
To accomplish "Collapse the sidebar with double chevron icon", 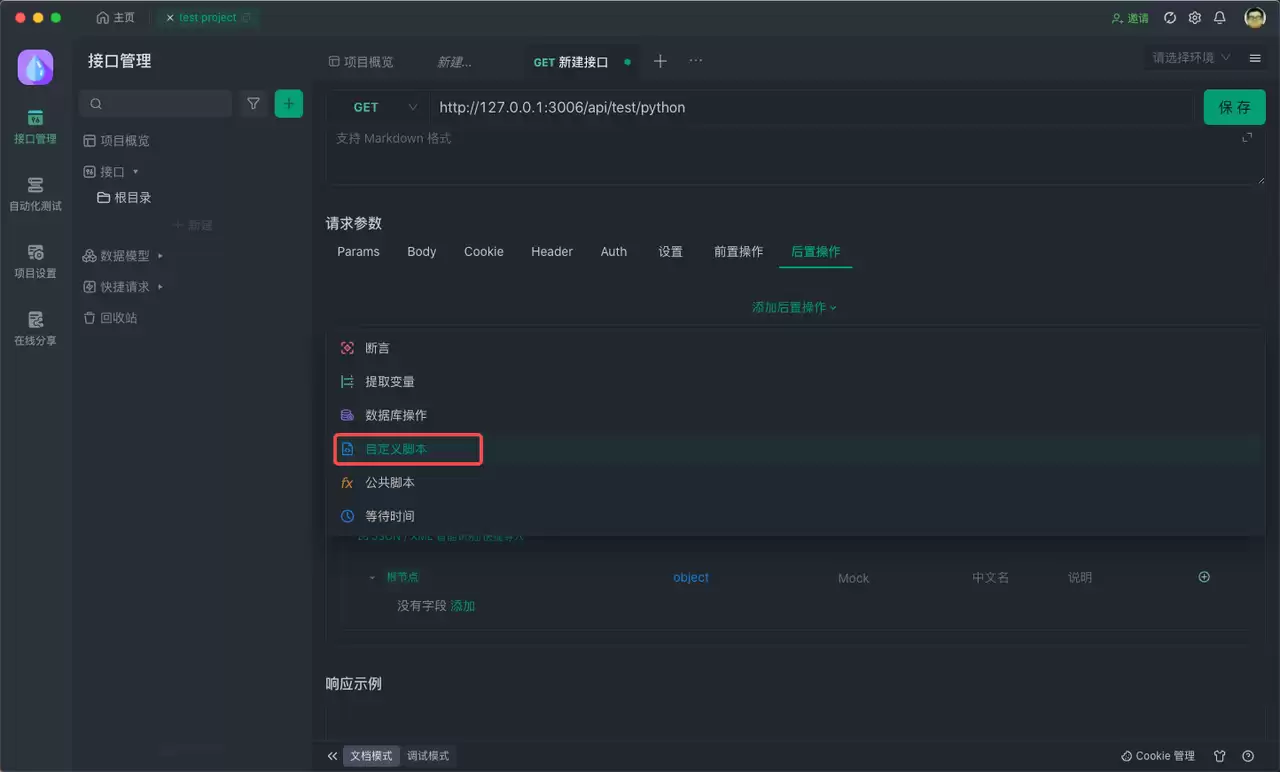I will [333, 756].
